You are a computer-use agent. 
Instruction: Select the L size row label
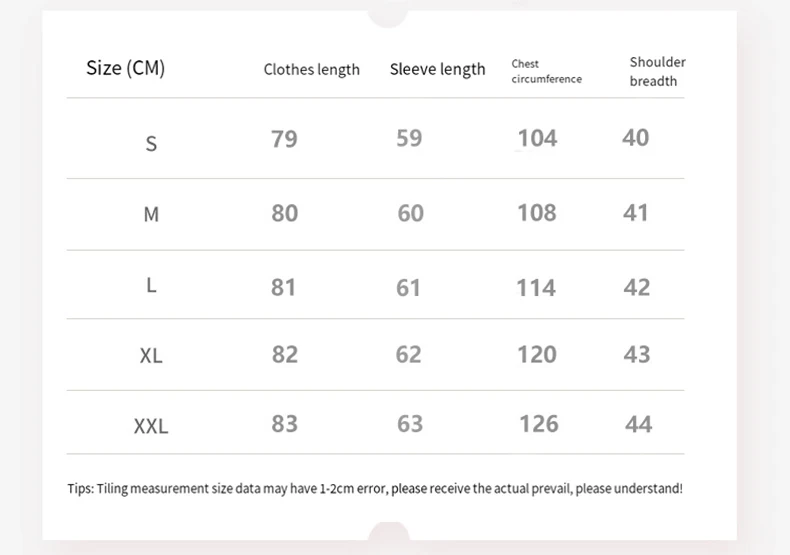[x=151, y=285]
